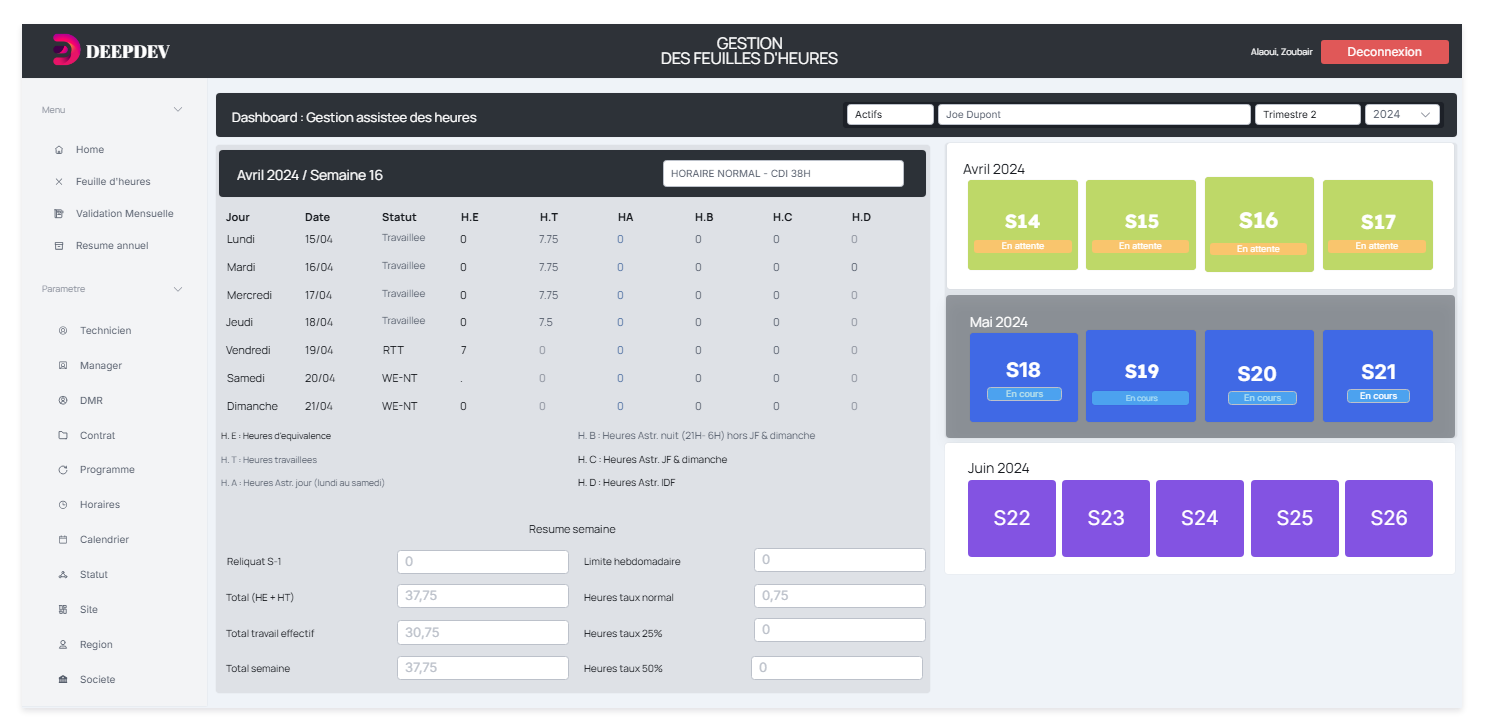Select week S16 tile in Avril 2024
This screenshot has height=721, width=1486.
click(1258, 224)
